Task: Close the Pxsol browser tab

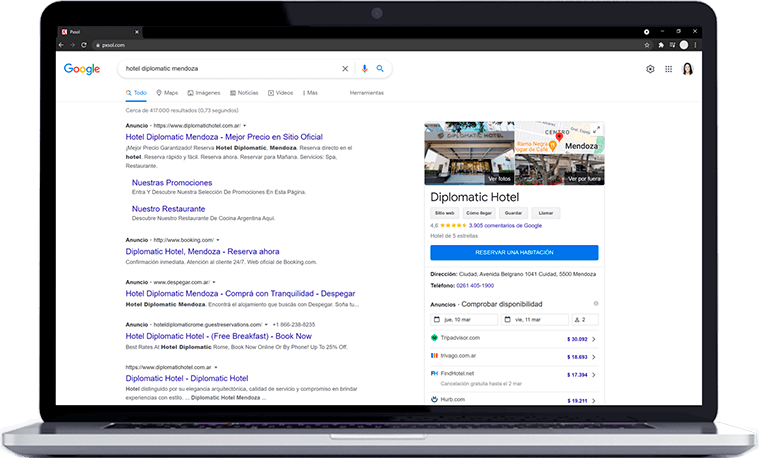Action: [137, 32]
